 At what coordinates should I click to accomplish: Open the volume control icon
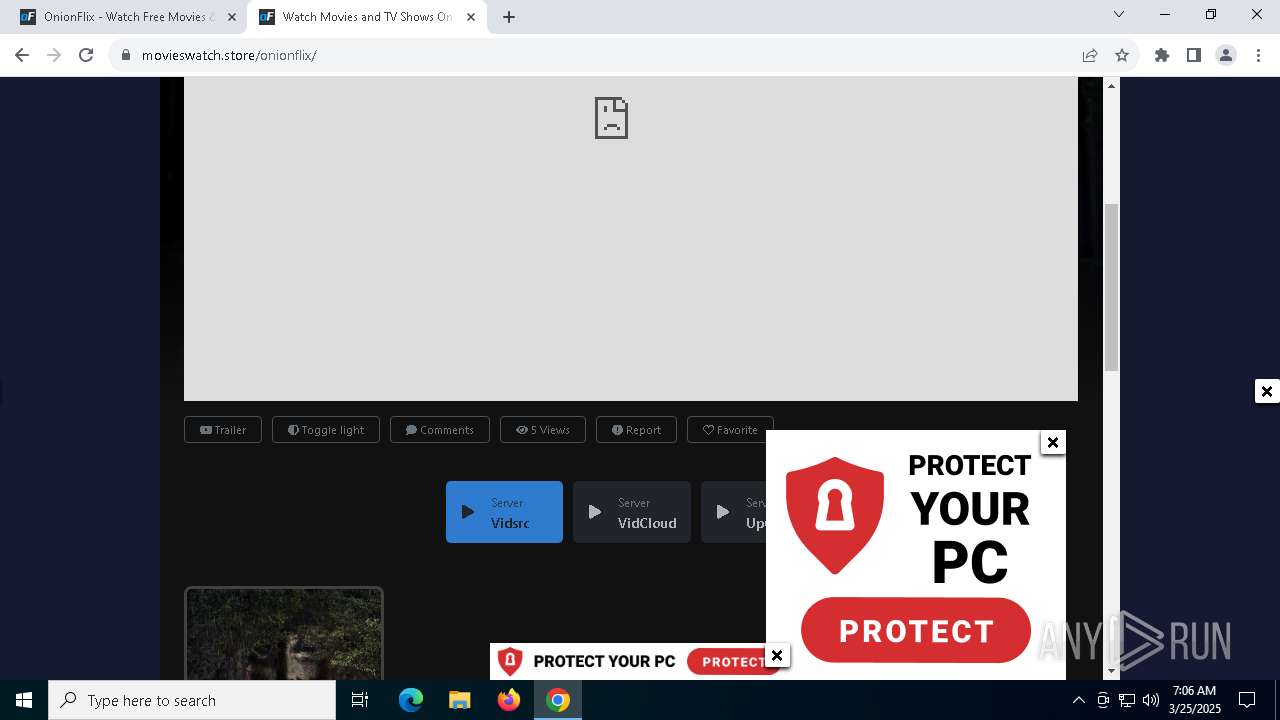[x=1151, y=700]
